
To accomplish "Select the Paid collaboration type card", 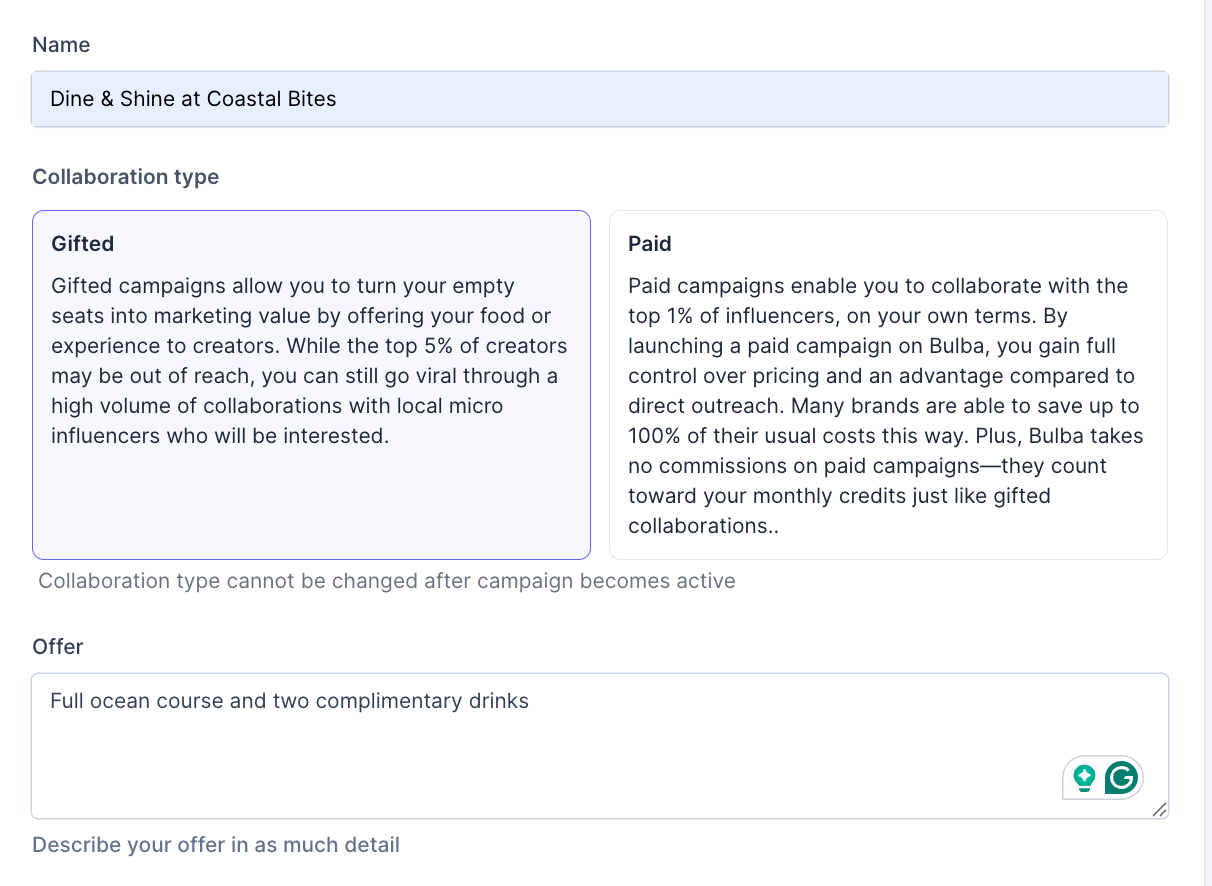I will [888, 385].
